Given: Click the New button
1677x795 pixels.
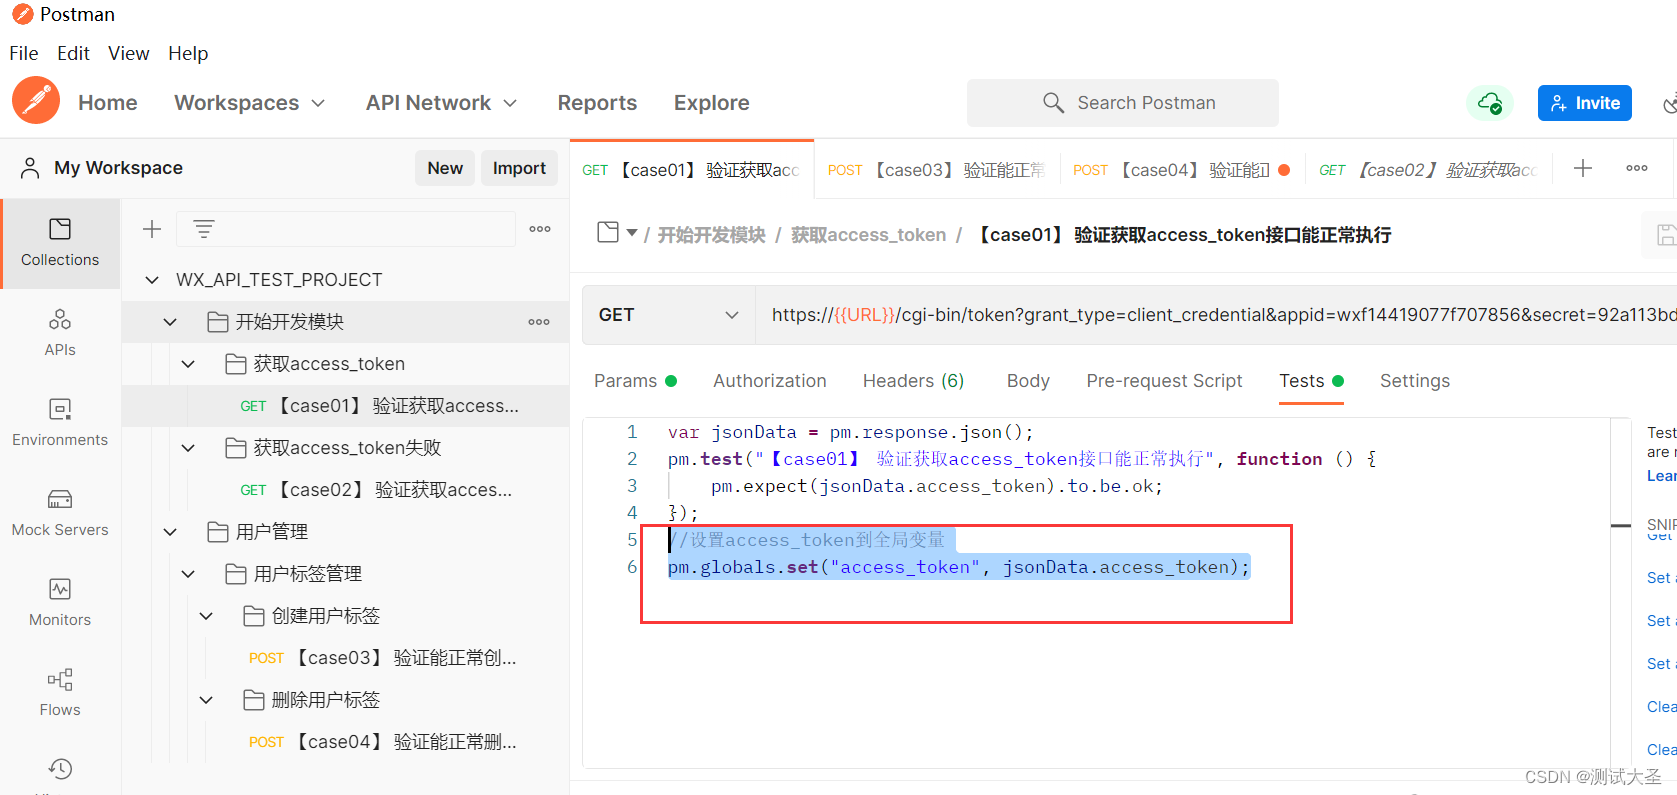Looking at the screenshot, I should coord(445,168).
